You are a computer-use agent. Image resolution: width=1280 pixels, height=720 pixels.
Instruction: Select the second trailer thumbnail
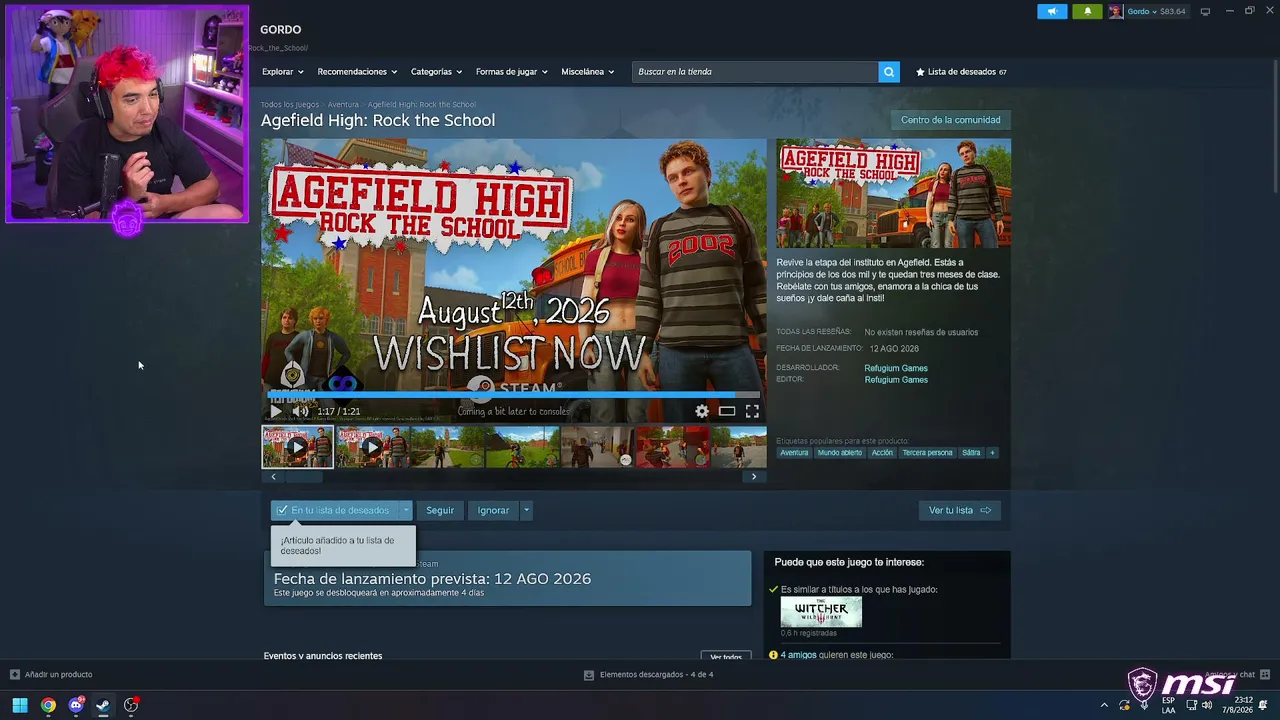372,447
